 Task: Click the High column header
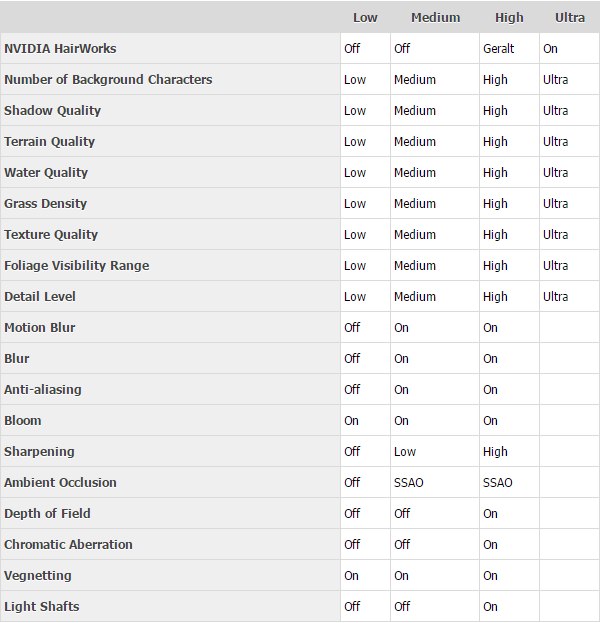click(x=509, y=17)
